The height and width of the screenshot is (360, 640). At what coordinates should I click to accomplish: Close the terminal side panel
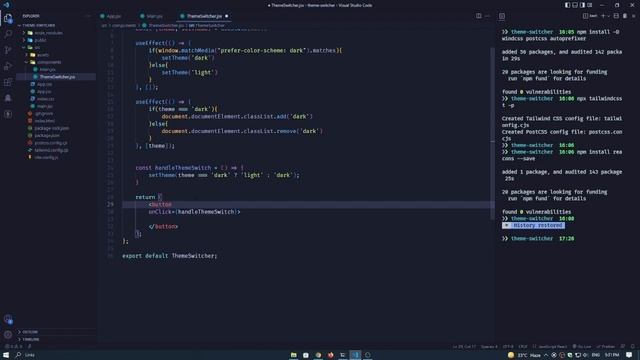click(633, 16)
